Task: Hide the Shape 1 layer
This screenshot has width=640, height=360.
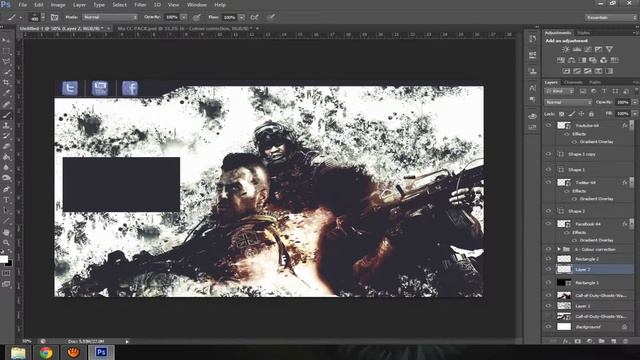Action: coord(548,169)
